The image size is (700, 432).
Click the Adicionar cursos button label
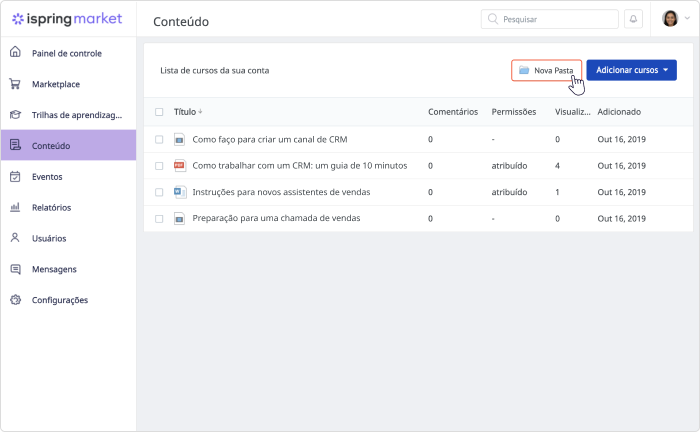(x=627, y=70)
